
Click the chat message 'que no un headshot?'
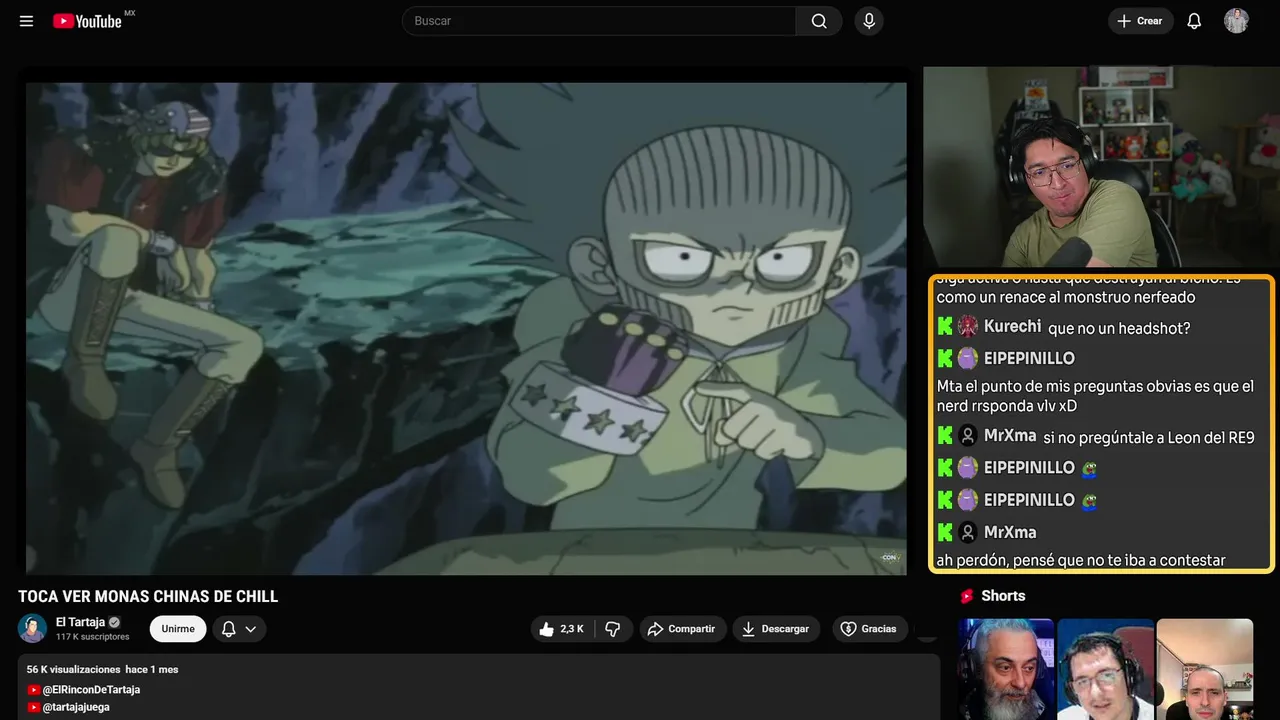1119,328
